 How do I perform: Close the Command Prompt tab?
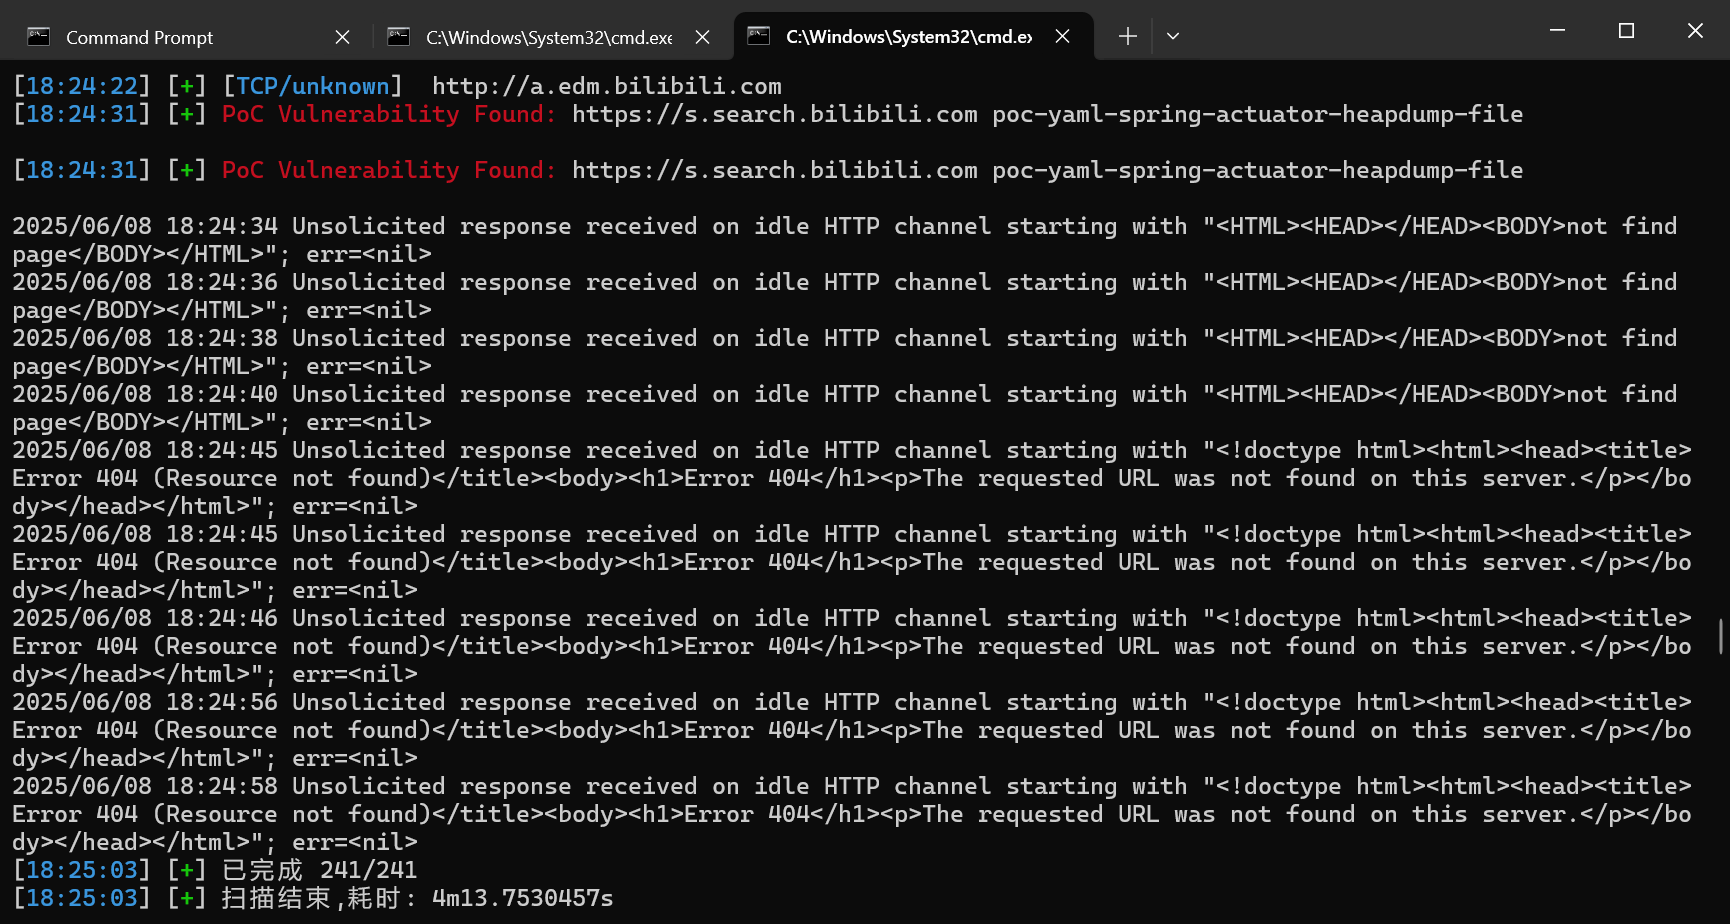tap(342, 37)
